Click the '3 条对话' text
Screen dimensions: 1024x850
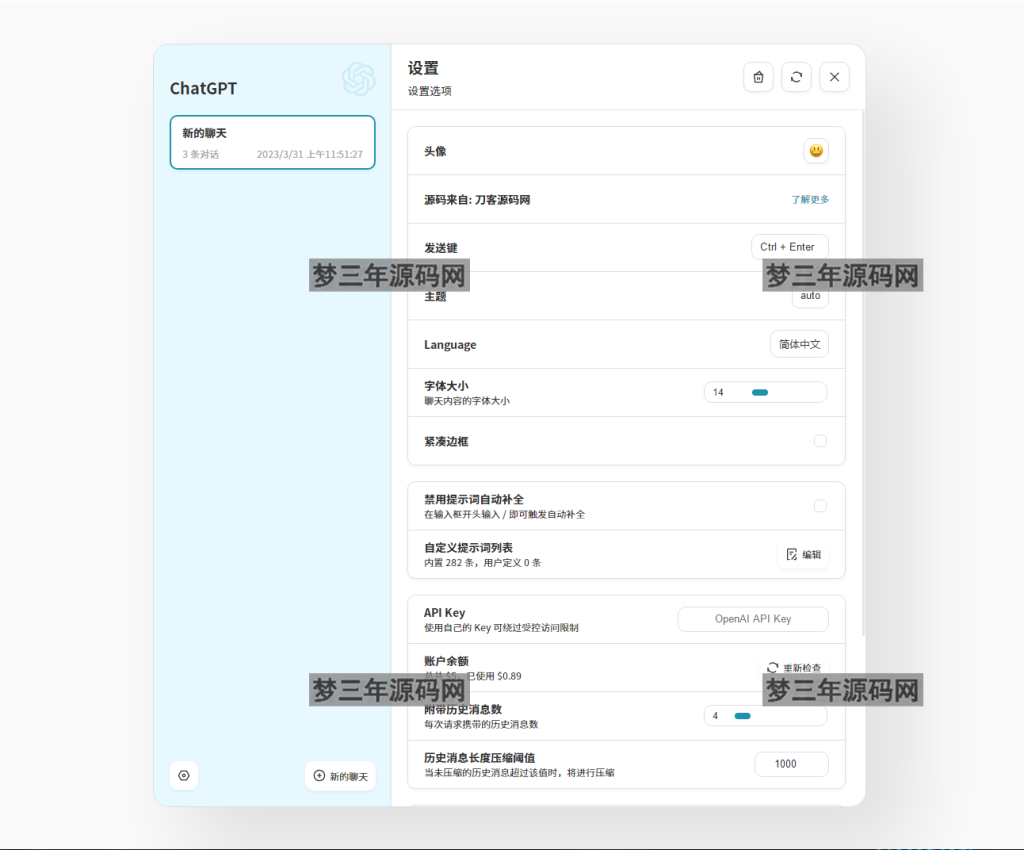pos(200,154)
